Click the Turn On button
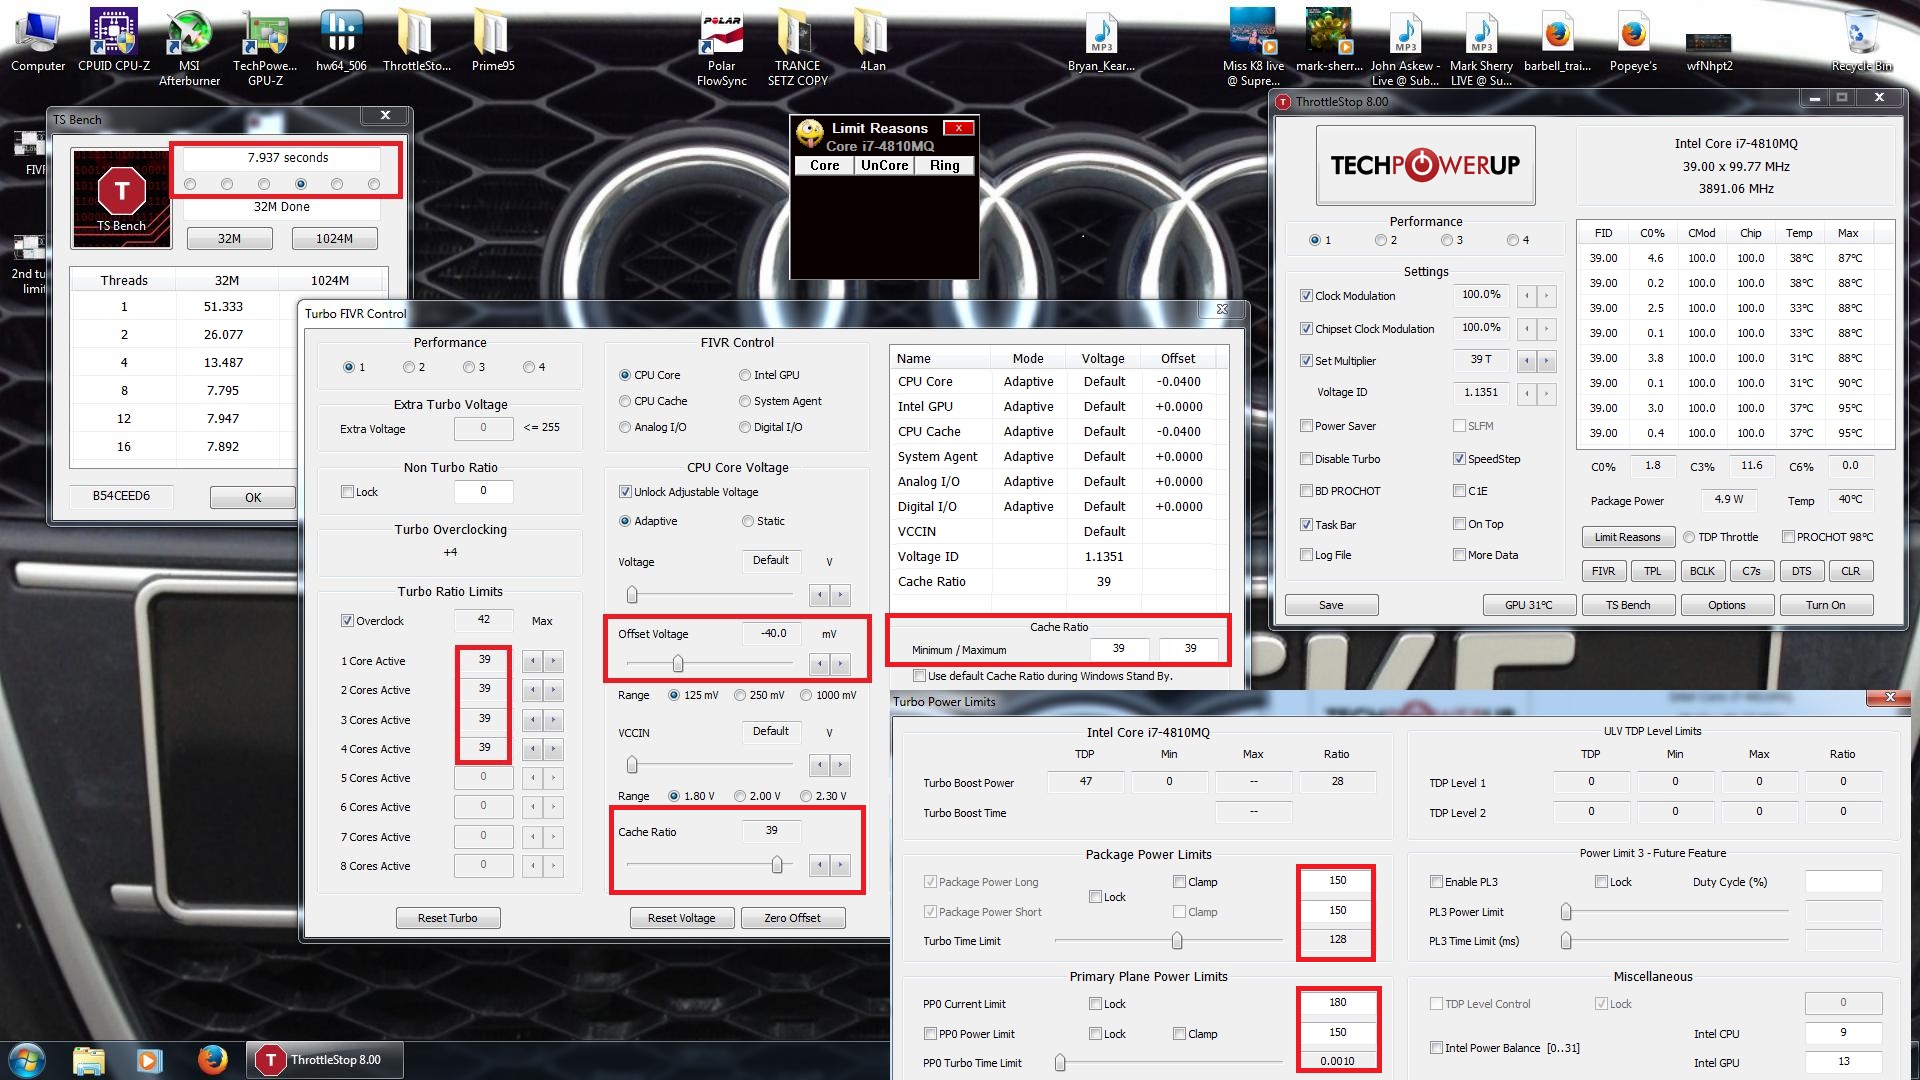 coord(1825,605)
